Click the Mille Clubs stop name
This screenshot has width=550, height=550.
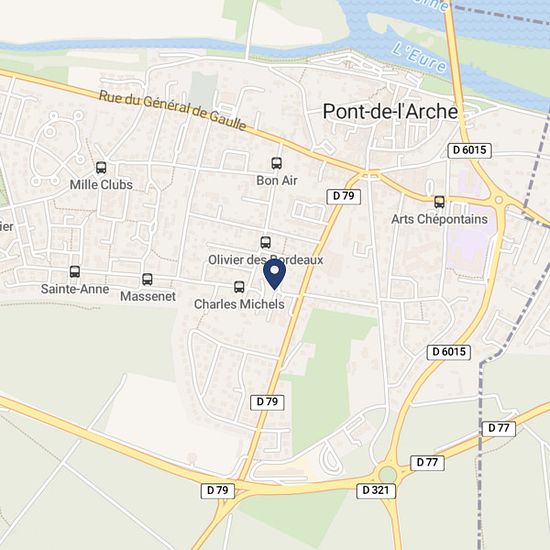[101, 185]
